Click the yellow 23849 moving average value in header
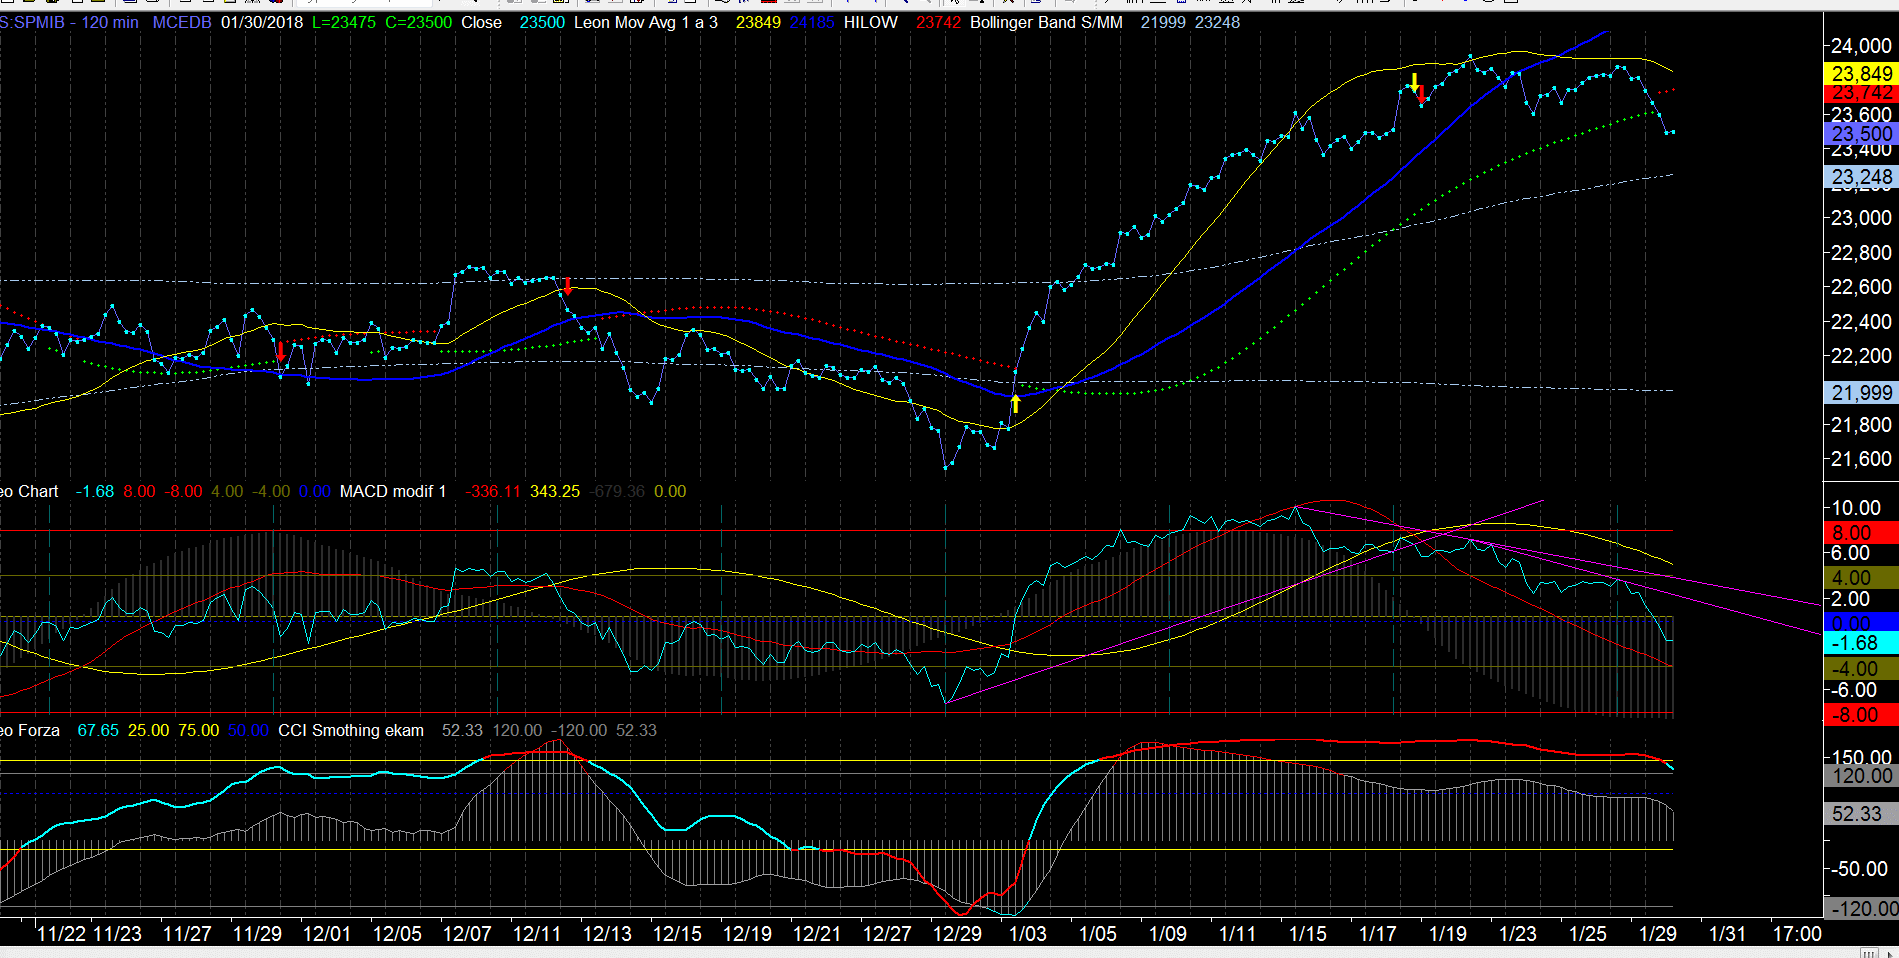This screenshot has height=958, width=1899. click(758, 22)
